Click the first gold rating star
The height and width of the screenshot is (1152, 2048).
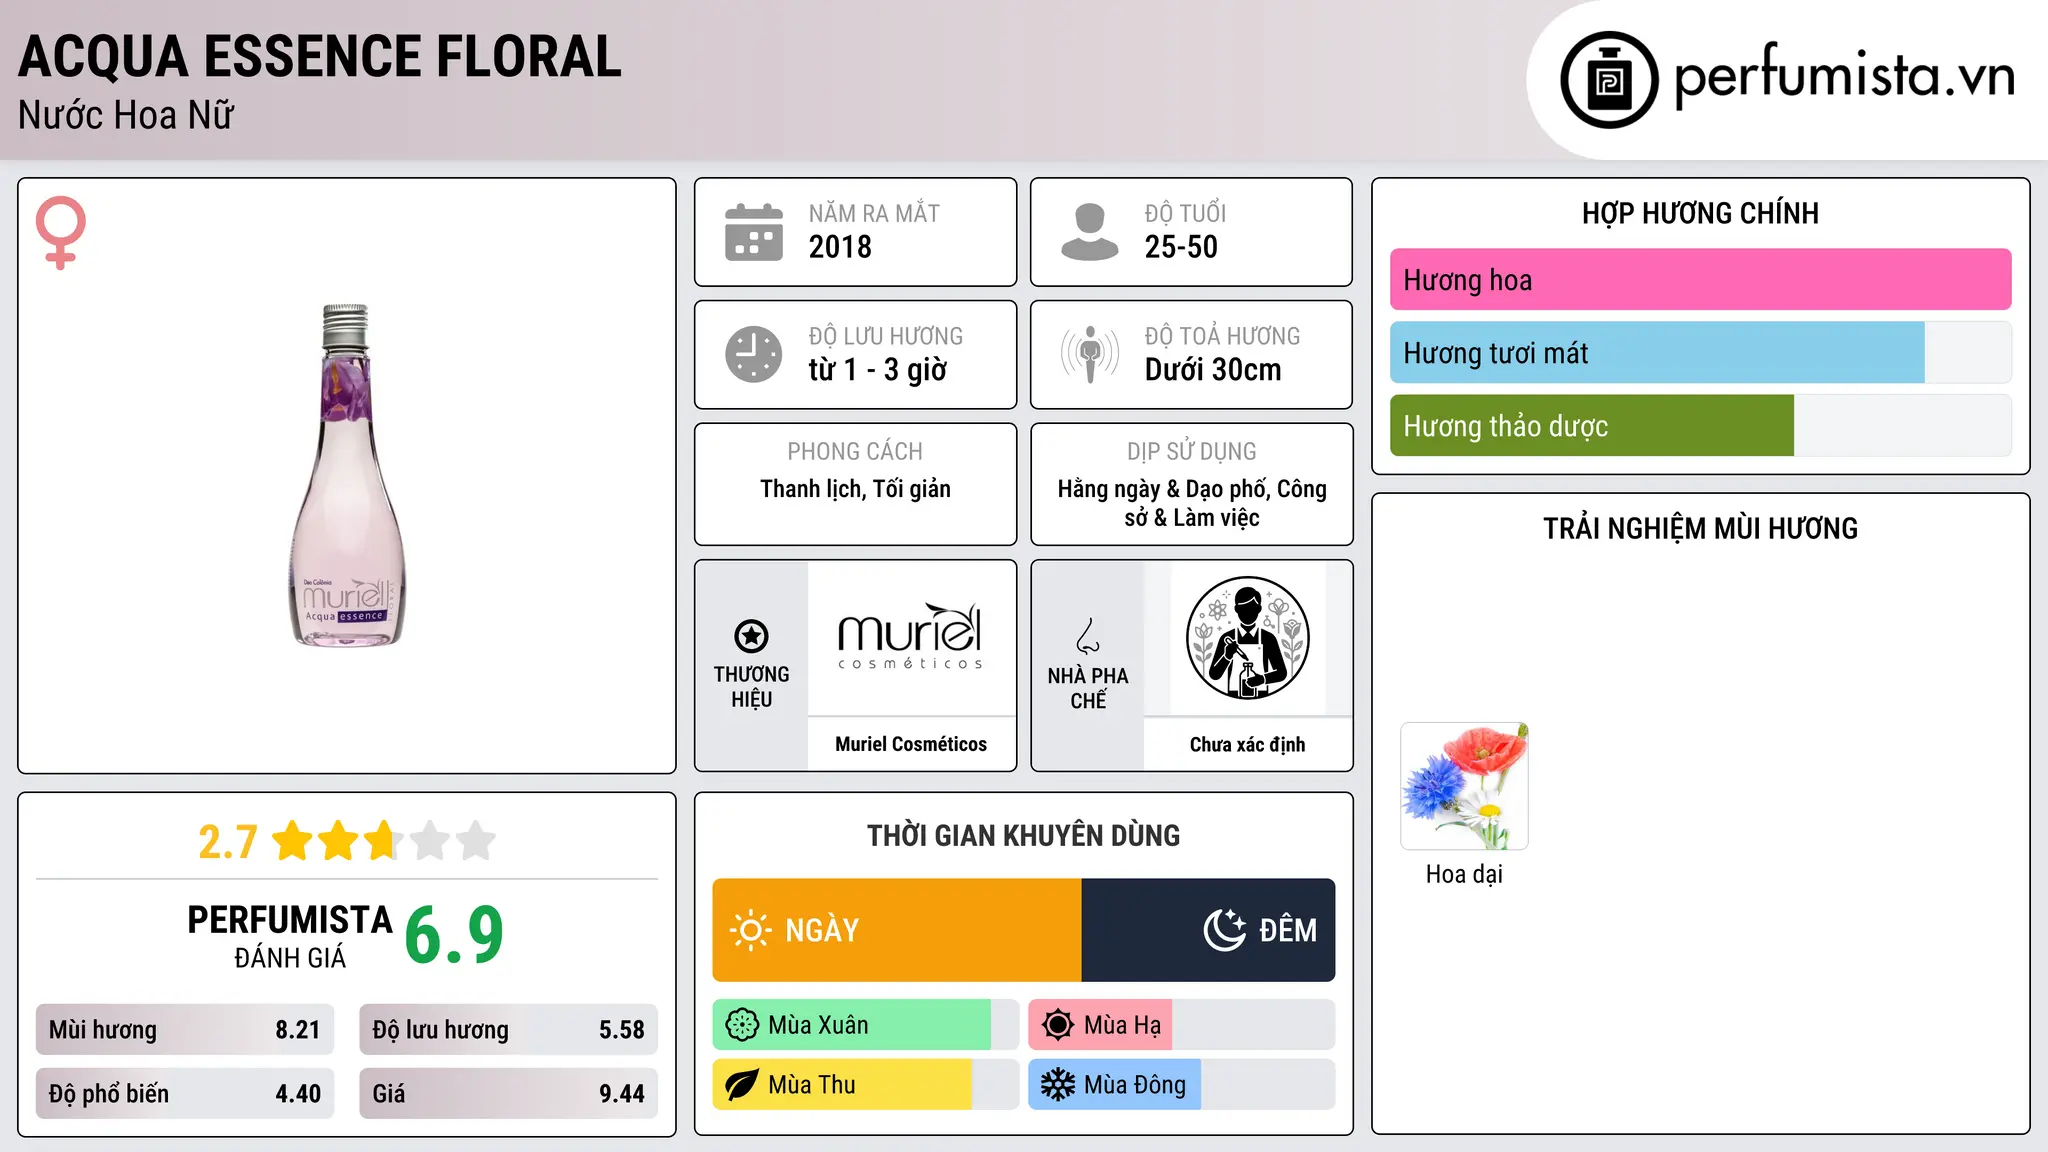293,841
